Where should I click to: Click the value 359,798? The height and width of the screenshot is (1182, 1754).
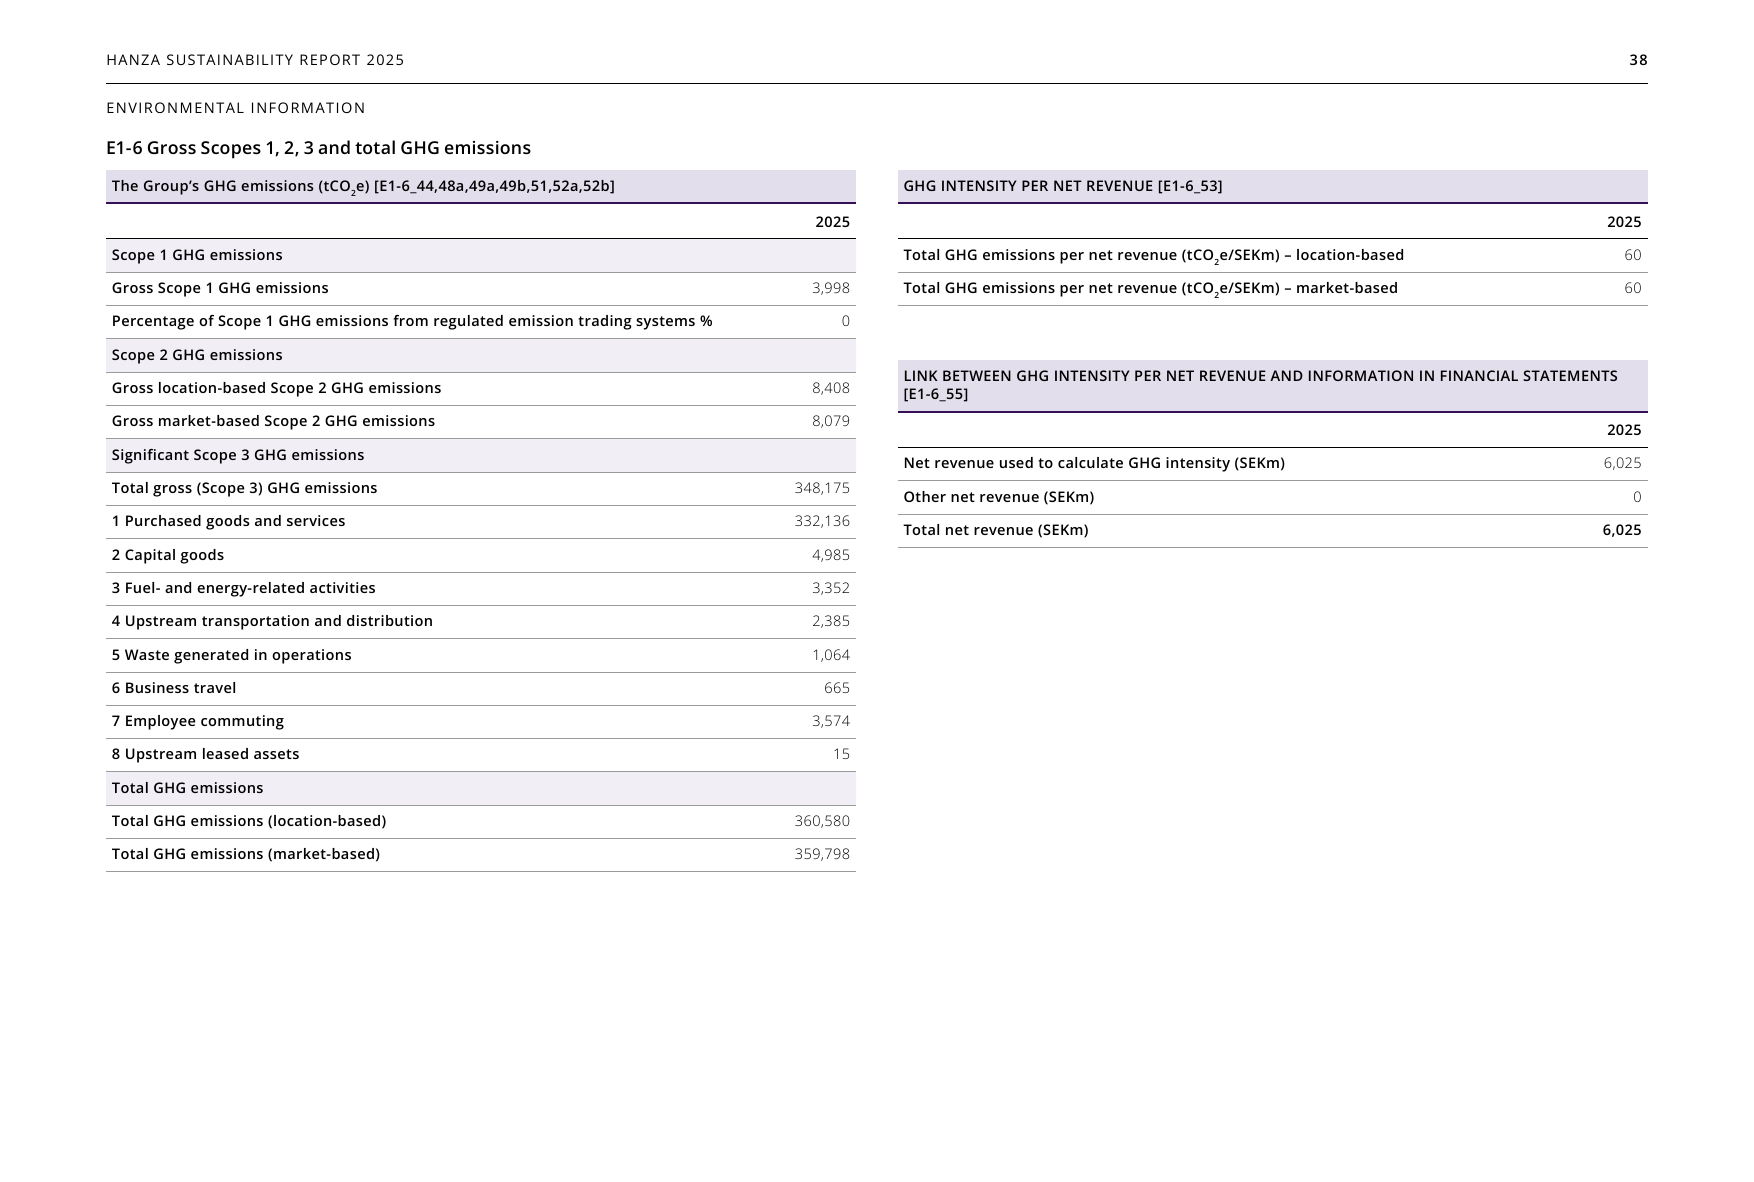click(822, 854)
